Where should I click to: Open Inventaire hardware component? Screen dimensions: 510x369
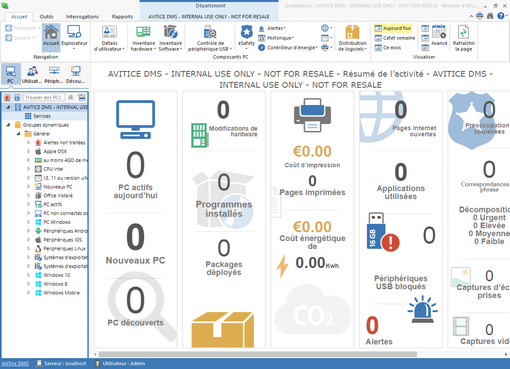coord(143,38)
